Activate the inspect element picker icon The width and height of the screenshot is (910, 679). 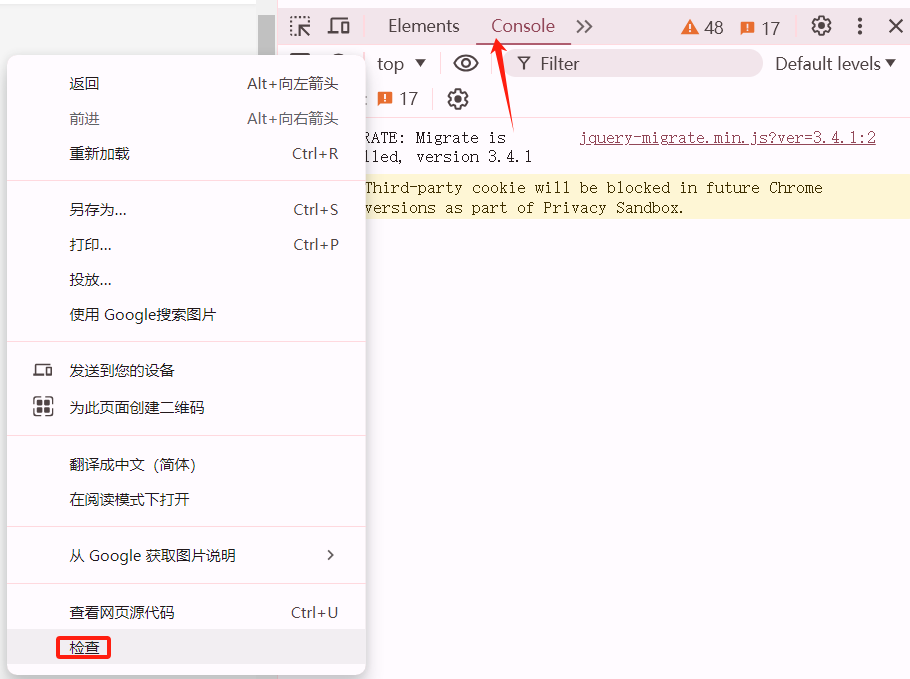300,27
